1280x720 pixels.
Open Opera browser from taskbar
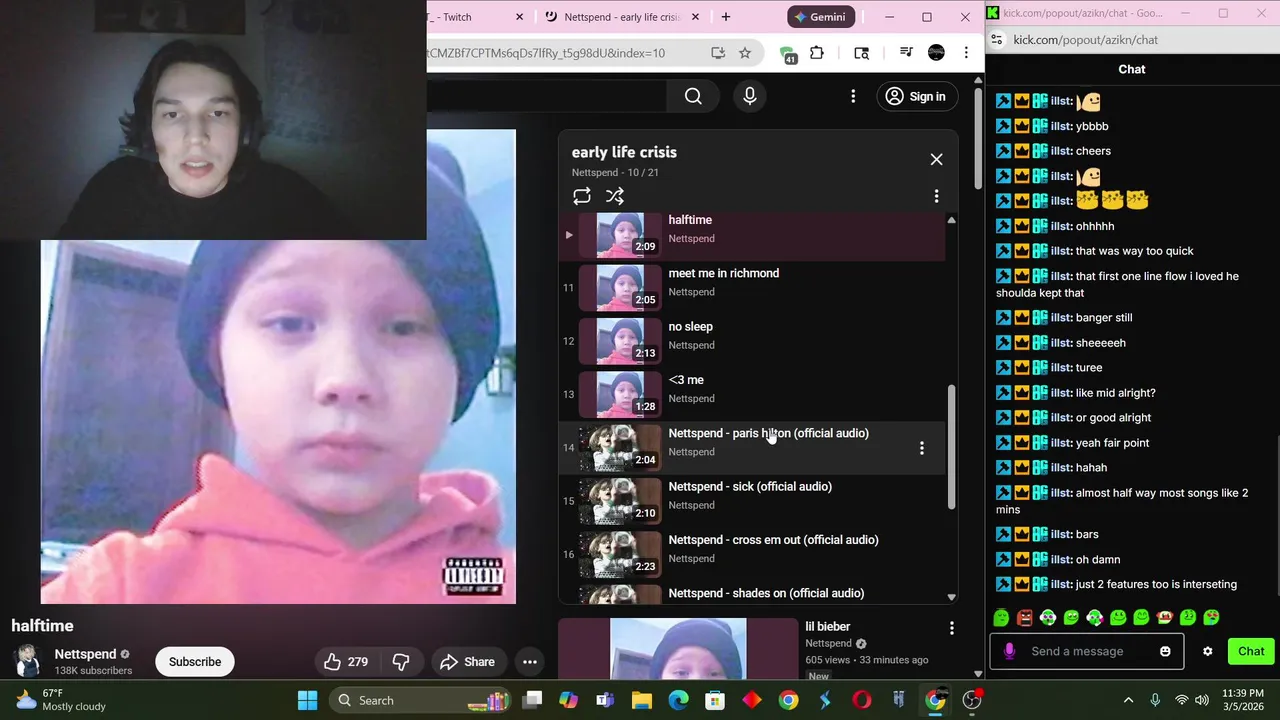[x=861, y=700]
